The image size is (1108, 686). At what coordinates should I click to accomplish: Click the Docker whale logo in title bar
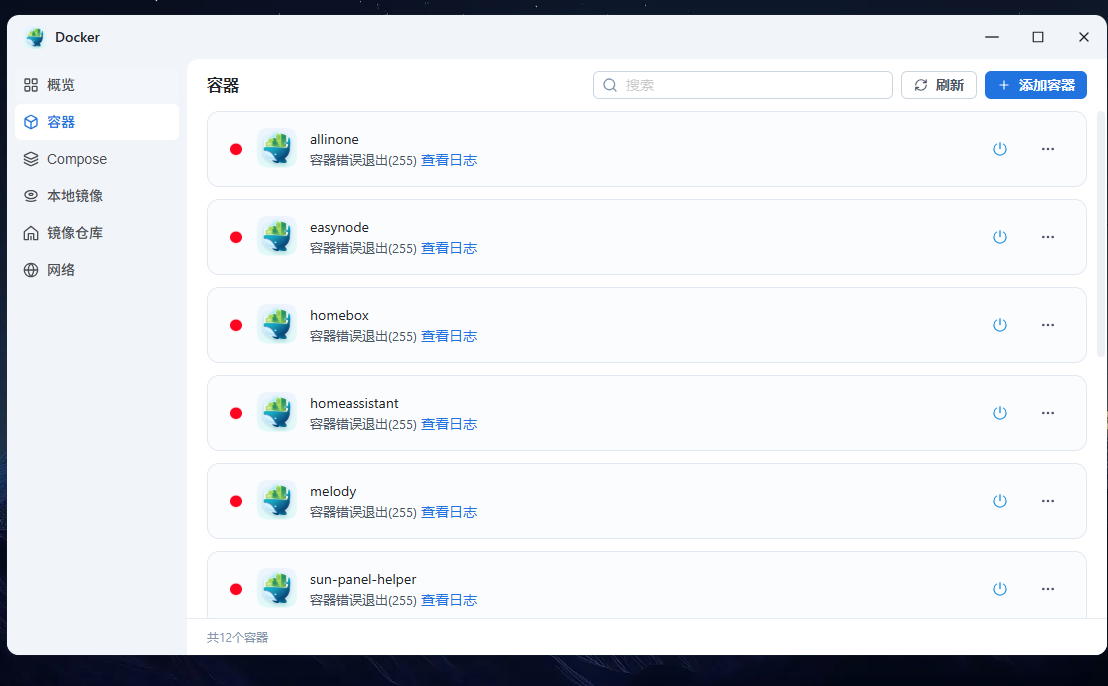pos(35,37)
